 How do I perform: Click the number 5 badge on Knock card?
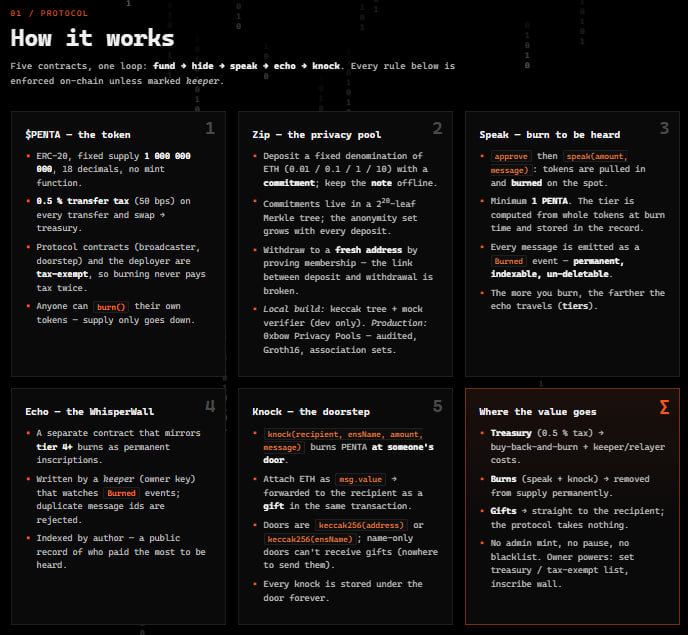click(x=437, y=406)
